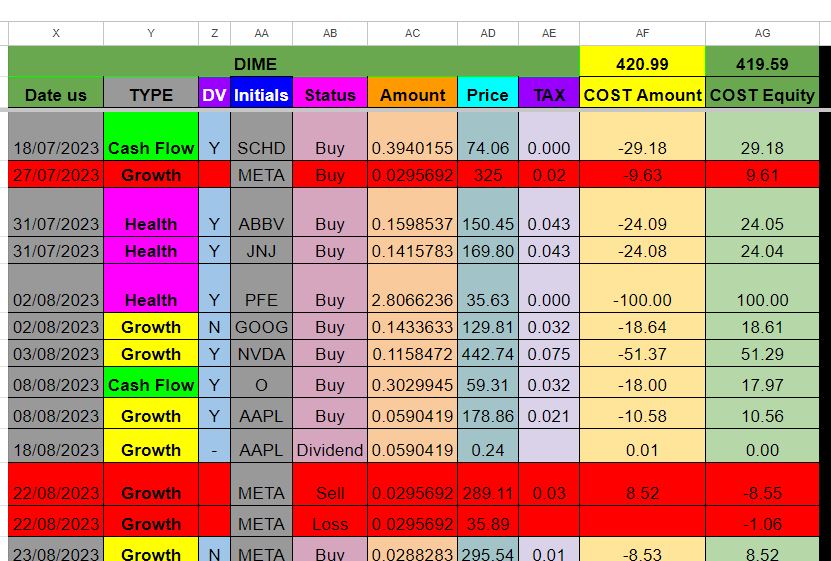
Task: Click price 289.11 in META Sell row
Action: (x=488, y=484)
